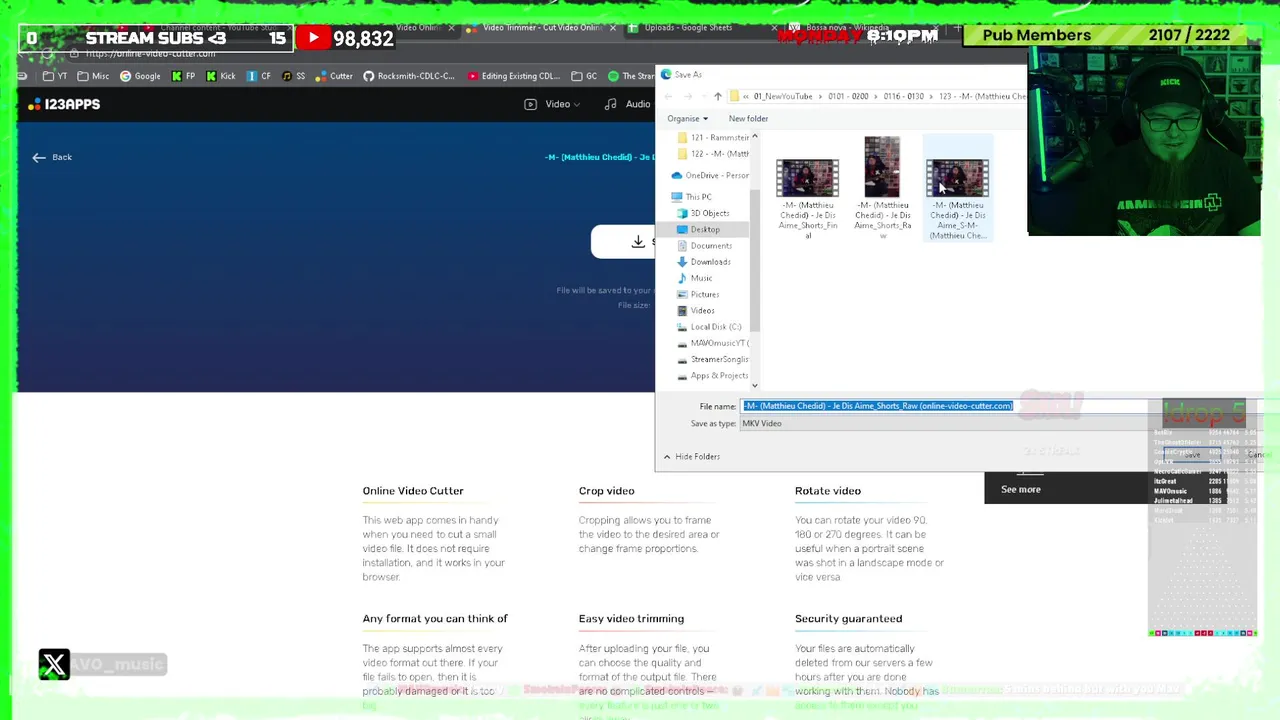Select the Shorts_Raw video file thumbnail
The image size is (1280, 720).
882,166
